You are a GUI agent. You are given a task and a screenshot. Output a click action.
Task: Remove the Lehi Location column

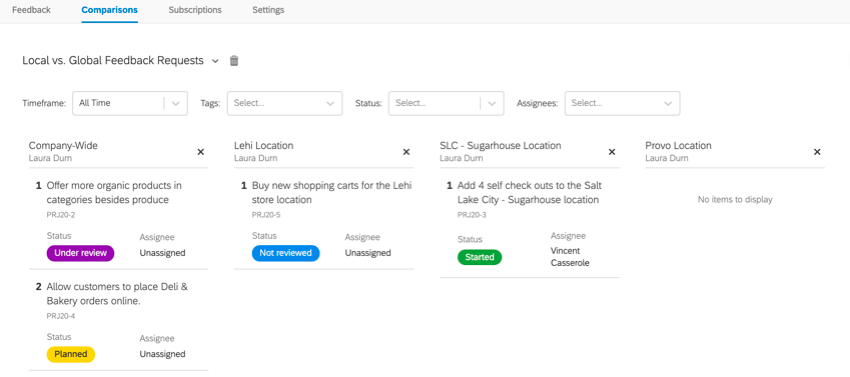(x=406, y=152)
